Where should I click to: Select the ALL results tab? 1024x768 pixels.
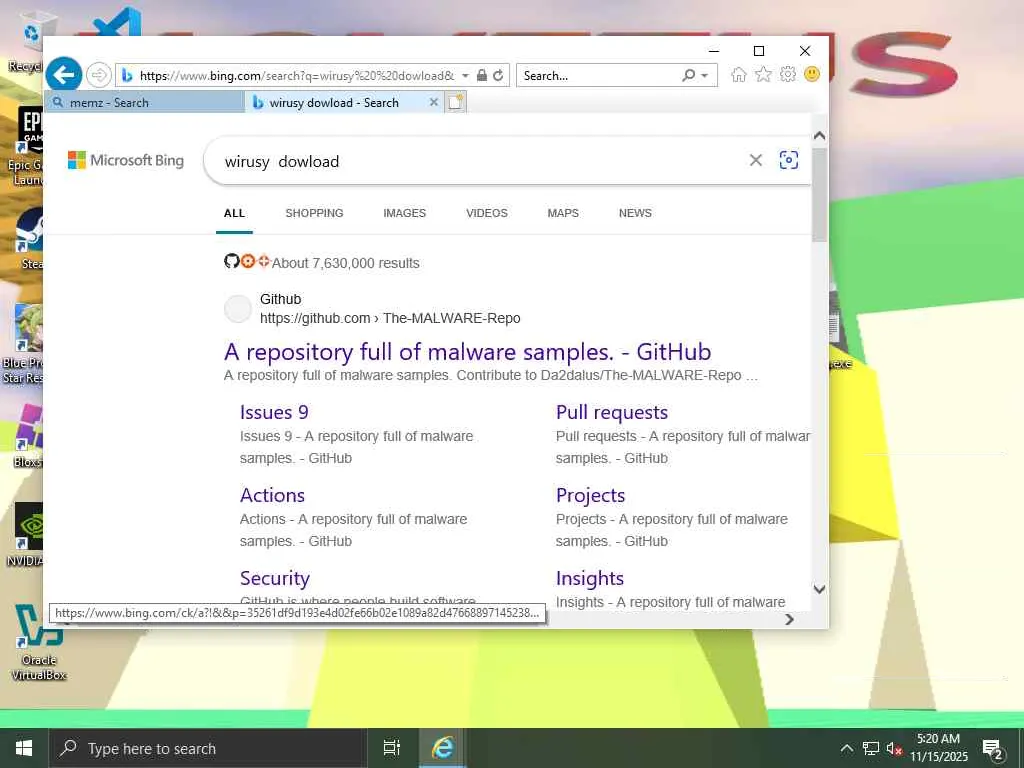[234, 213]
